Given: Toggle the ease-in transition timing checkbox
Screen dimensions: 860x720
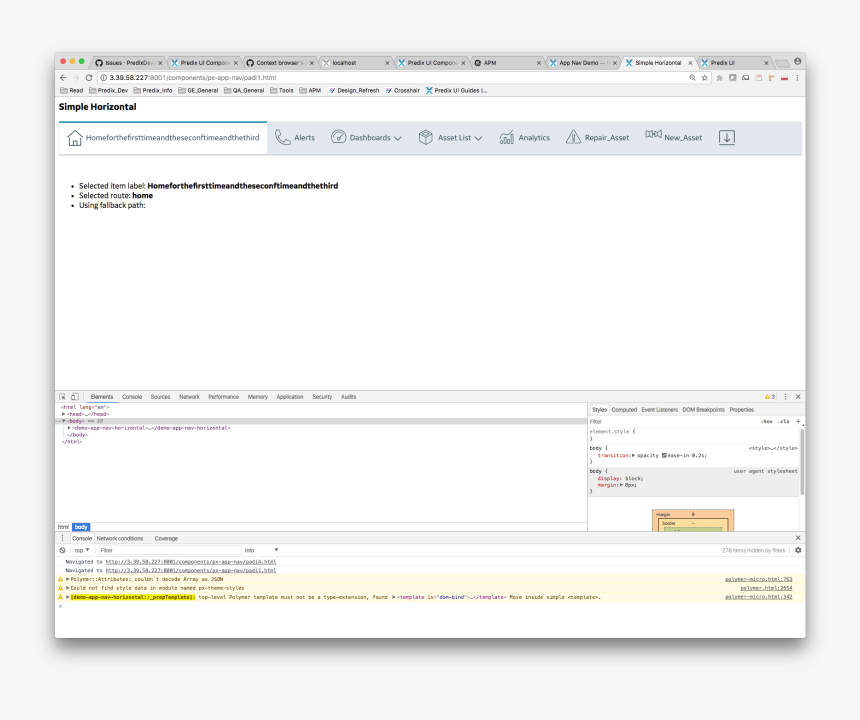Looking at the screenshot, I should pyautogui.click(x=665, y=455).
